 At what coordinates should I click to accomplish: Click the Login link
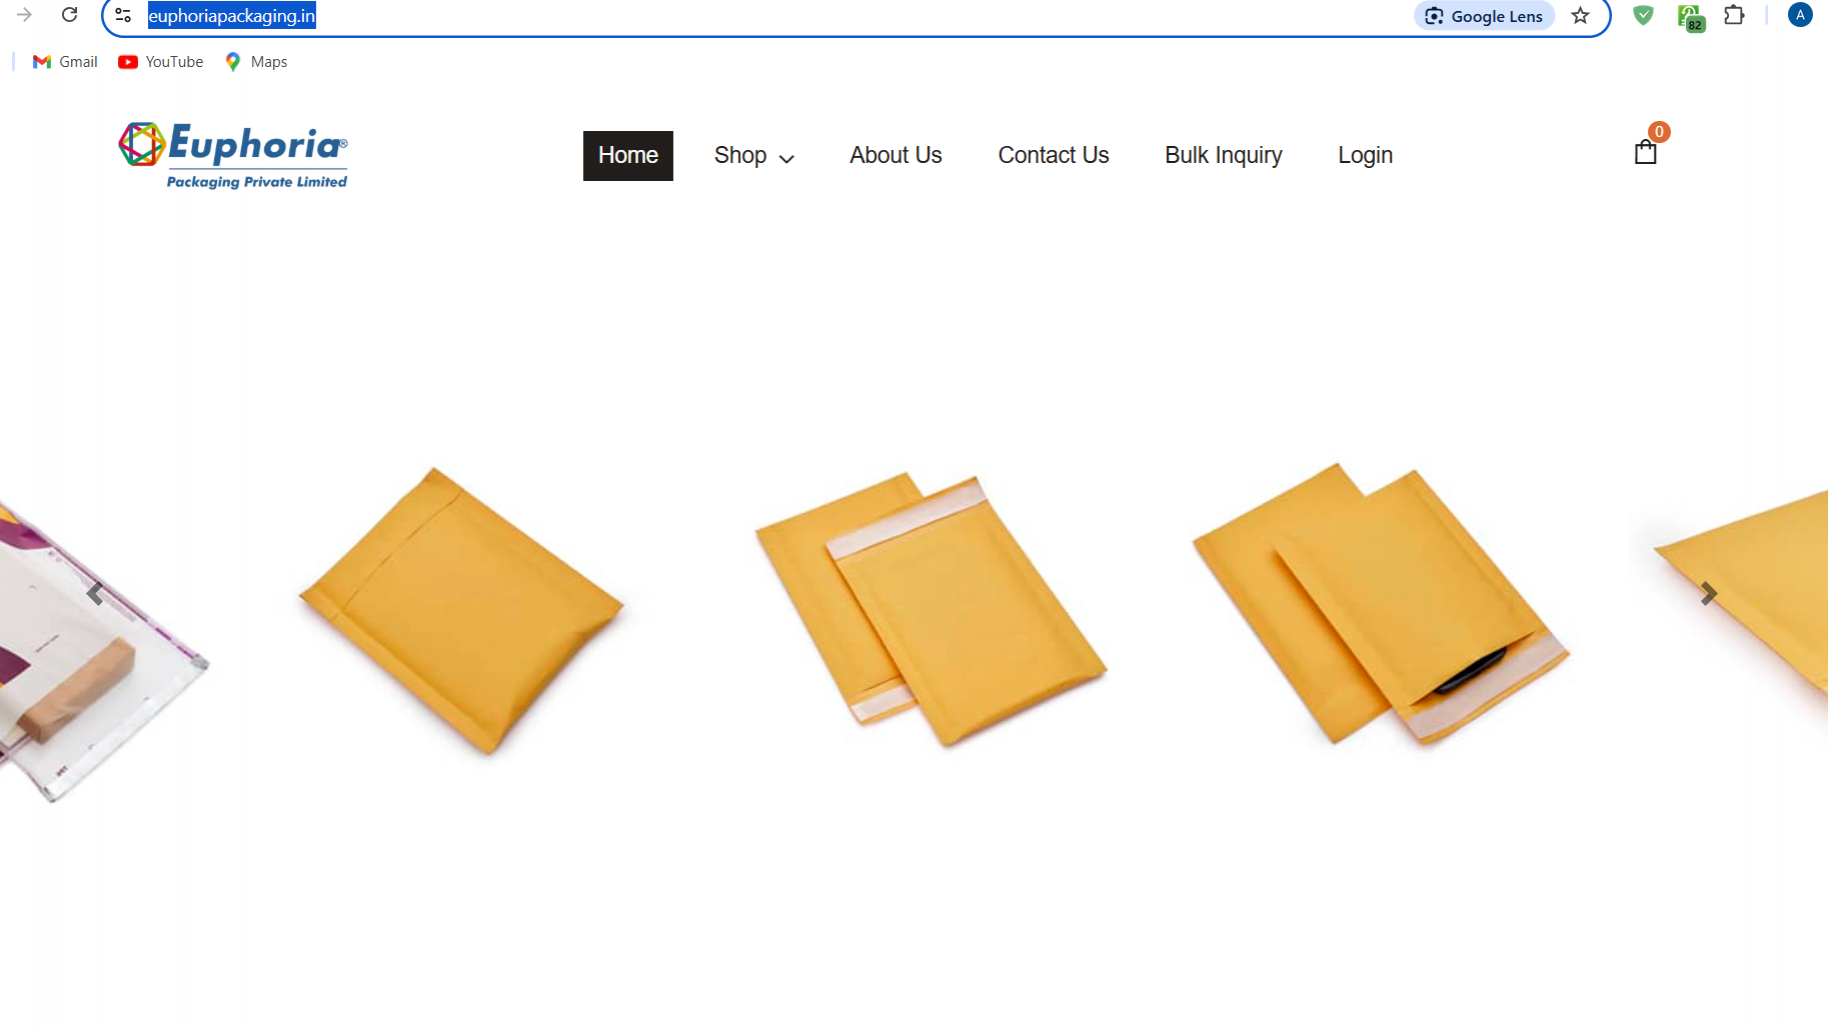[1365, 156]
